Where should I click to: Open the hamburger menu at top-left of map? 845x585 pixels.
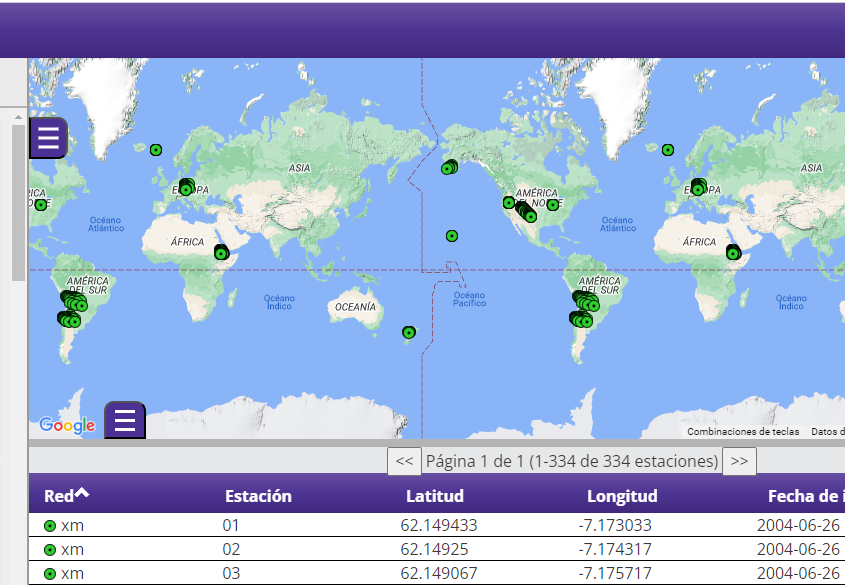point(48,138)
